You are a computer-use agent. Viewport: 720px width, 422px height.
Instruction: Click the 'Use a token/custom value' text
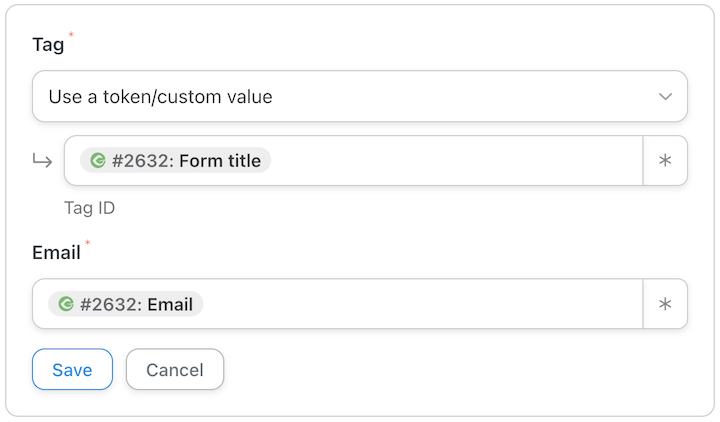[160, 97]
